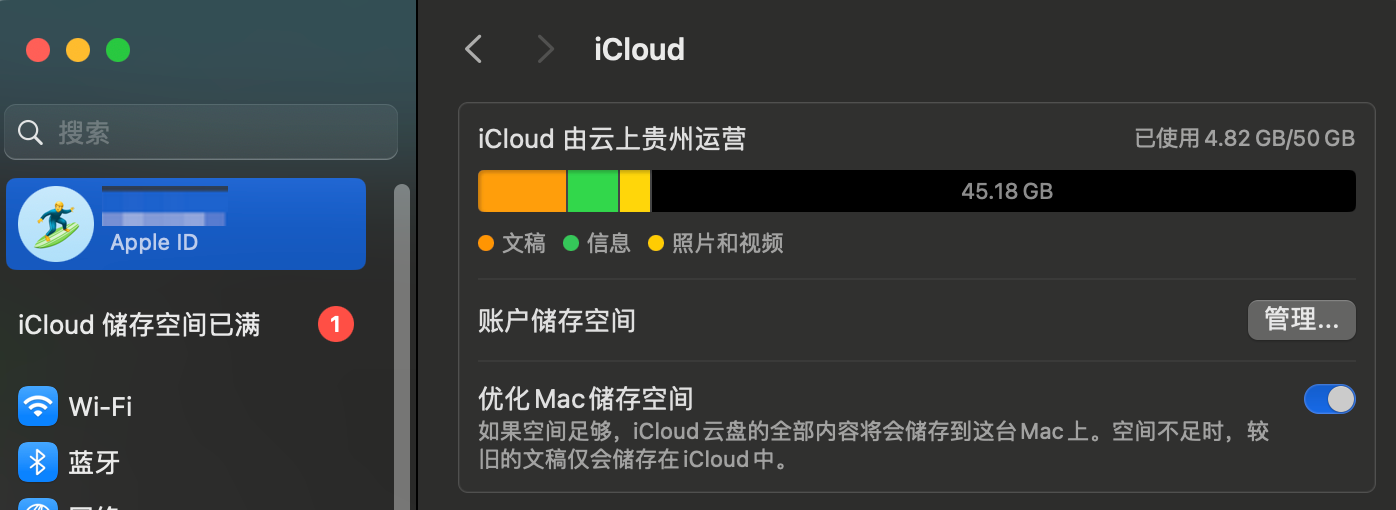Click the 照片和视频 legend label
The width and height of the screenshot is (1396, 510).
click(727, 242)
